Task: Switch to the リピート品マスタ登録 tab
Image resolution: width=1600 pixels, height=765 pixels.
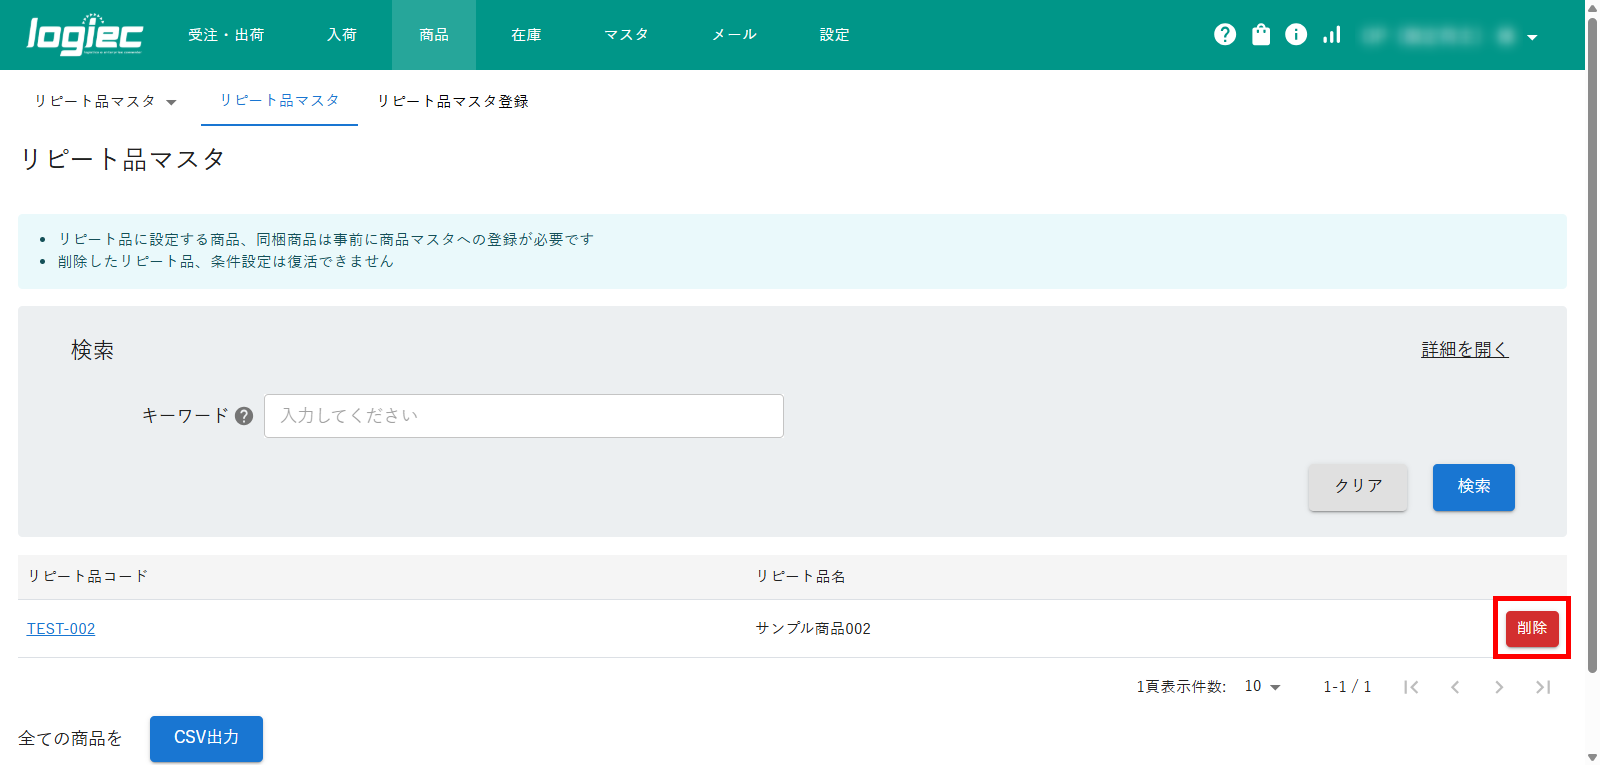Action: pyautogui.click(x=452, y=102)
